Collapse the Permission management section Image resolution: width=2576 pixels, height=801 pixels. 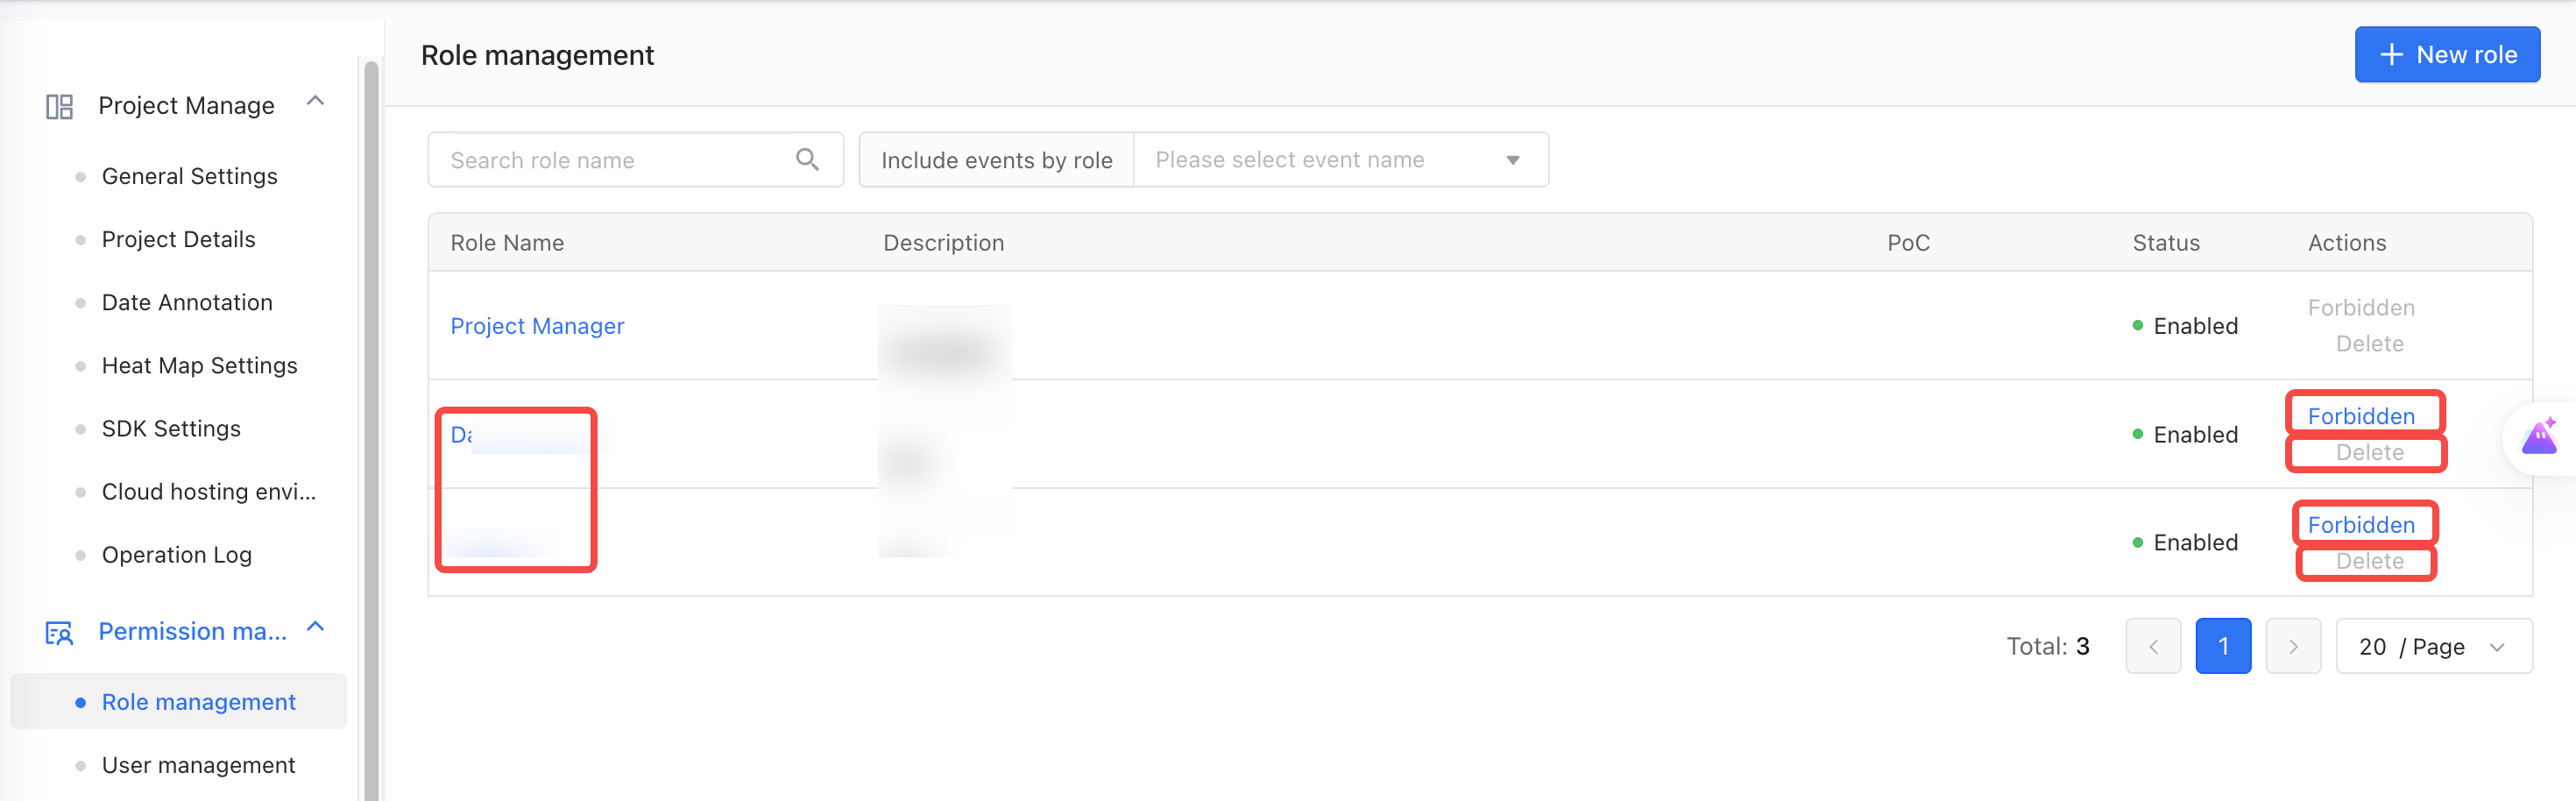316,627
